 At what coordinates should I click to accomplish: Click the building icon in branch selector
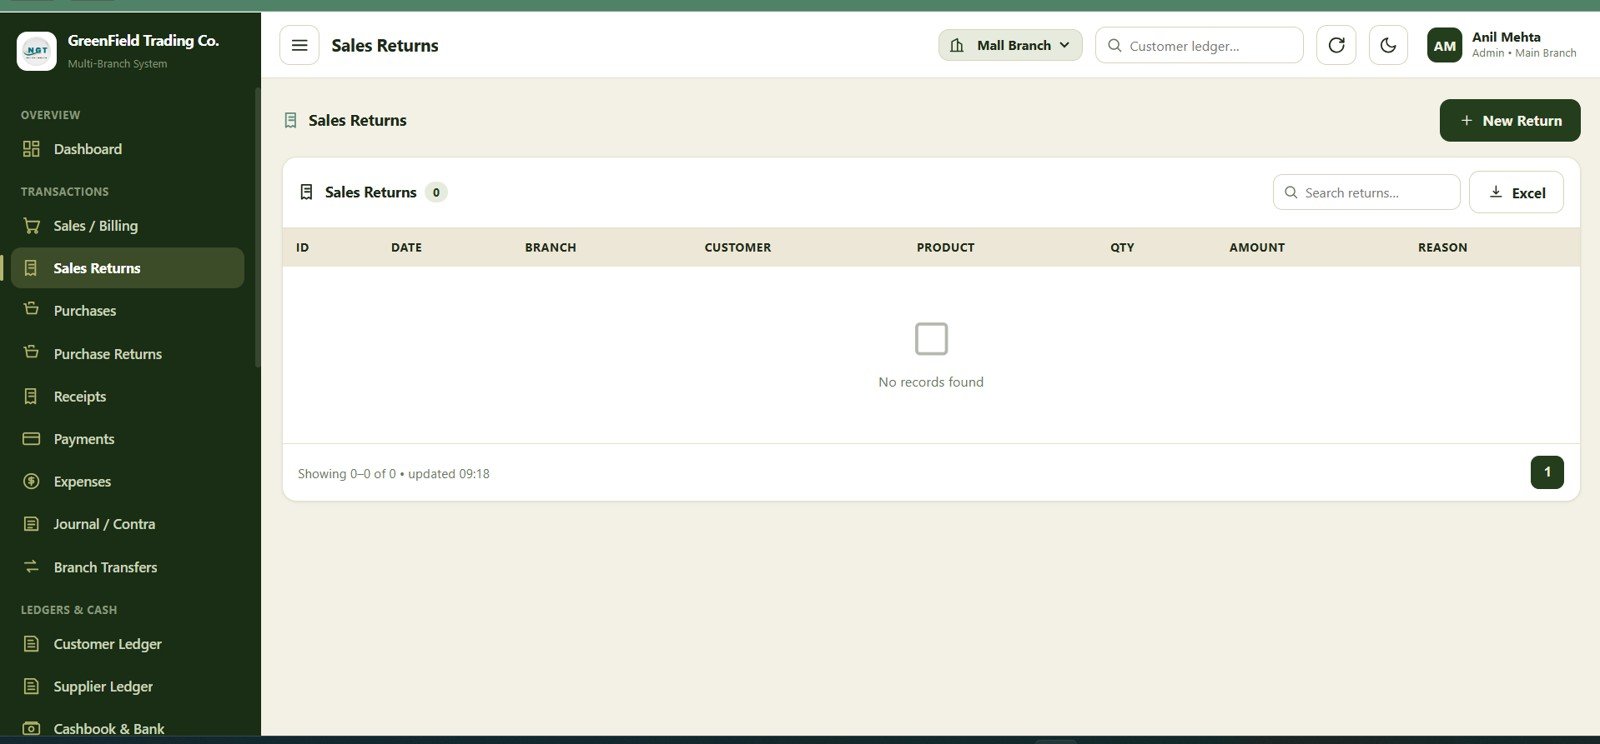(957, 45)
